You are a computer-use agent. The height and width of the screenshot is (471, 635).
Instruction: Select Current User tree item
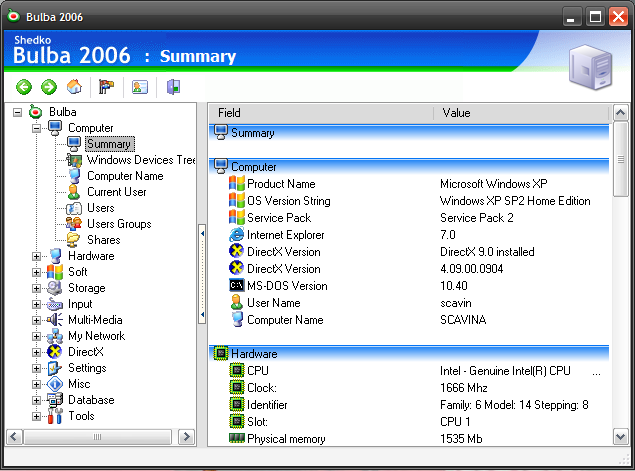117,192
